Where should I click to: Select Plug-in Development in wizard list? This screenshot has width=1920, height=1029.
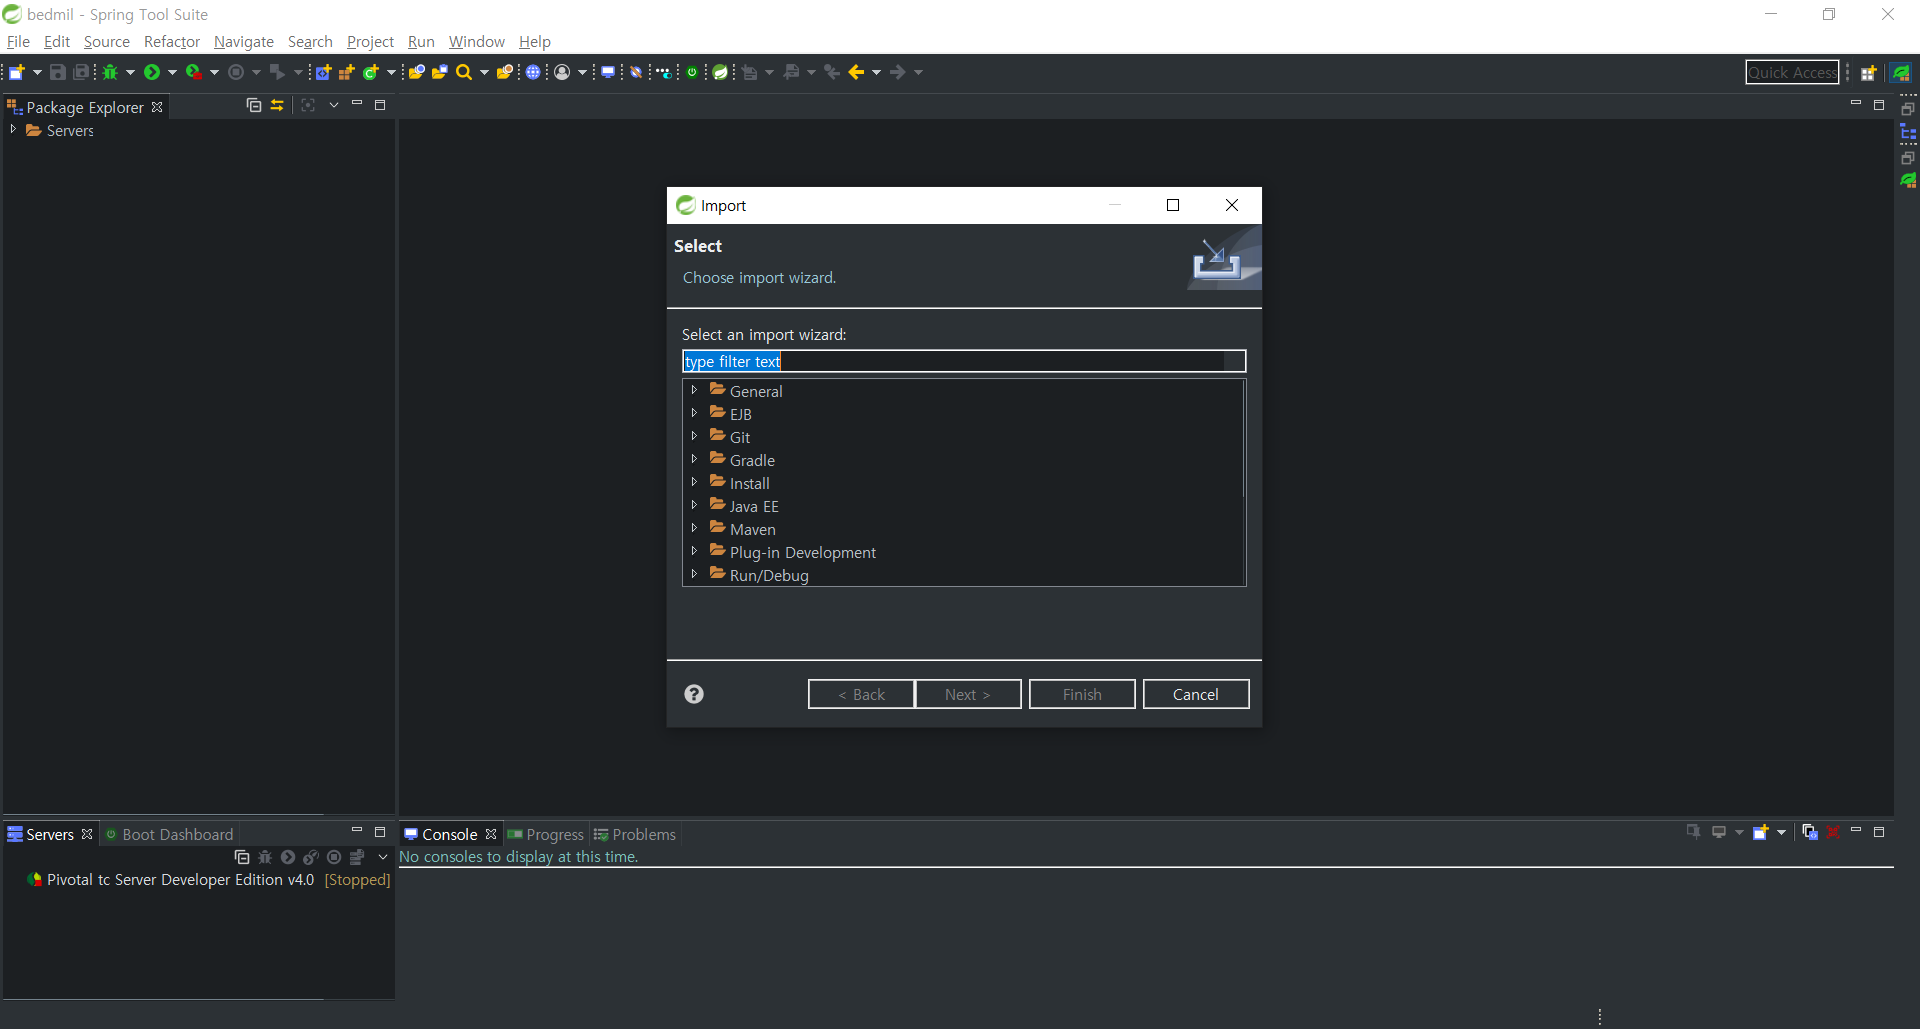(x=802, y=552)
